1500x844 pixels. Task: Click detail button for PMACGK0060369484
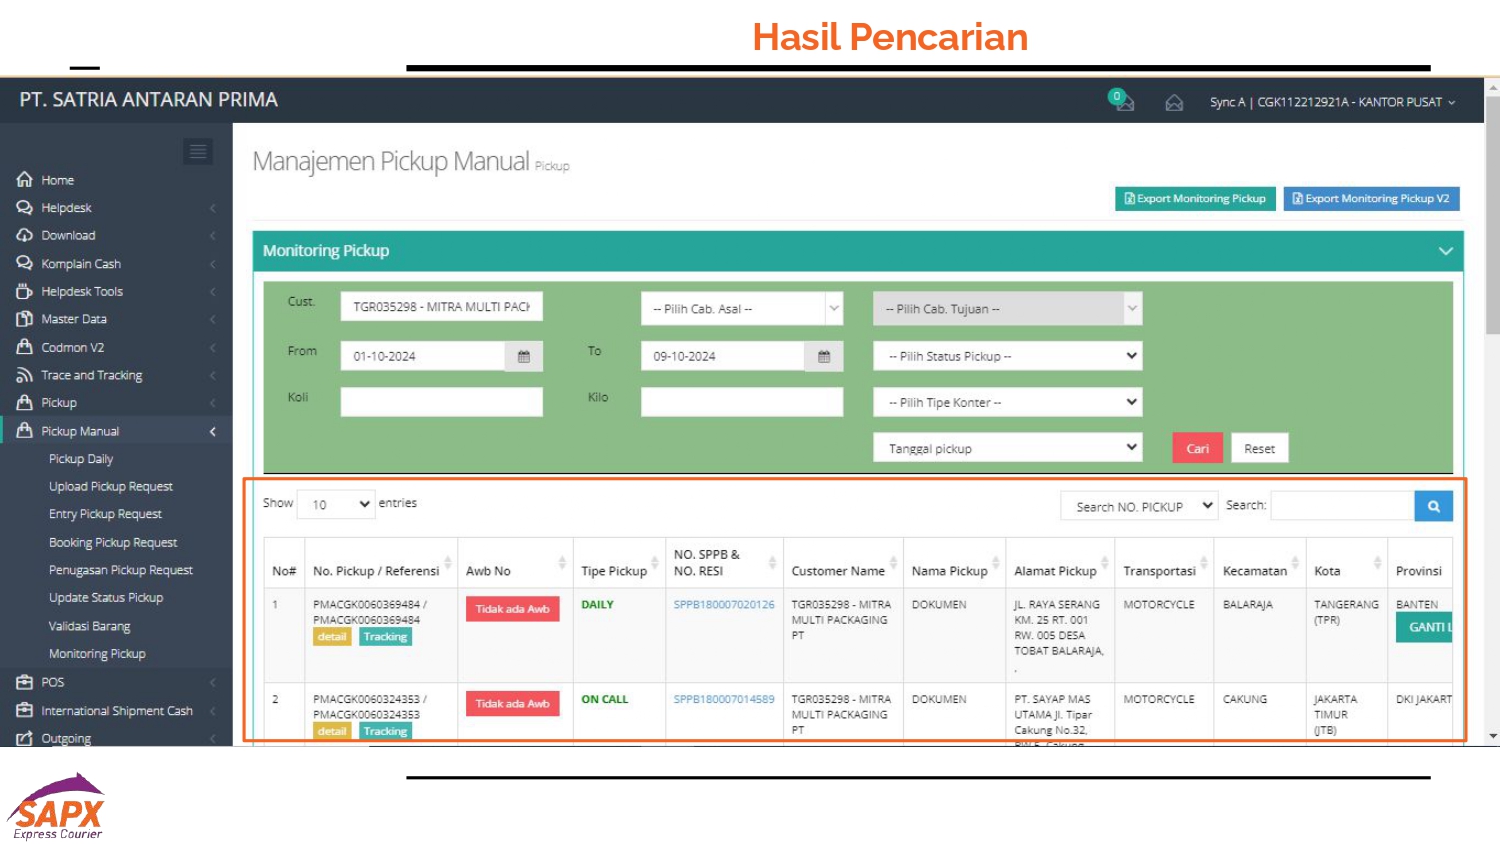coord(332,637)
